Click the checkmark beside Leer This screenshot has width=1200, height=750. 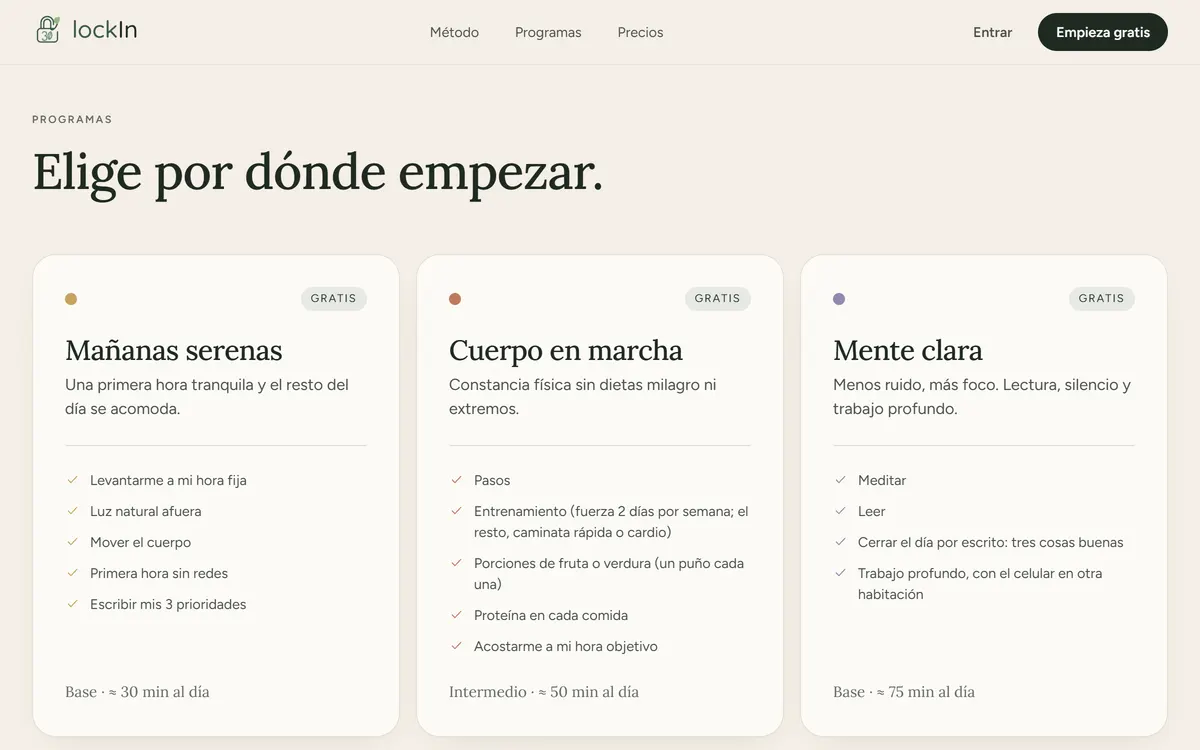pos(840,511)
